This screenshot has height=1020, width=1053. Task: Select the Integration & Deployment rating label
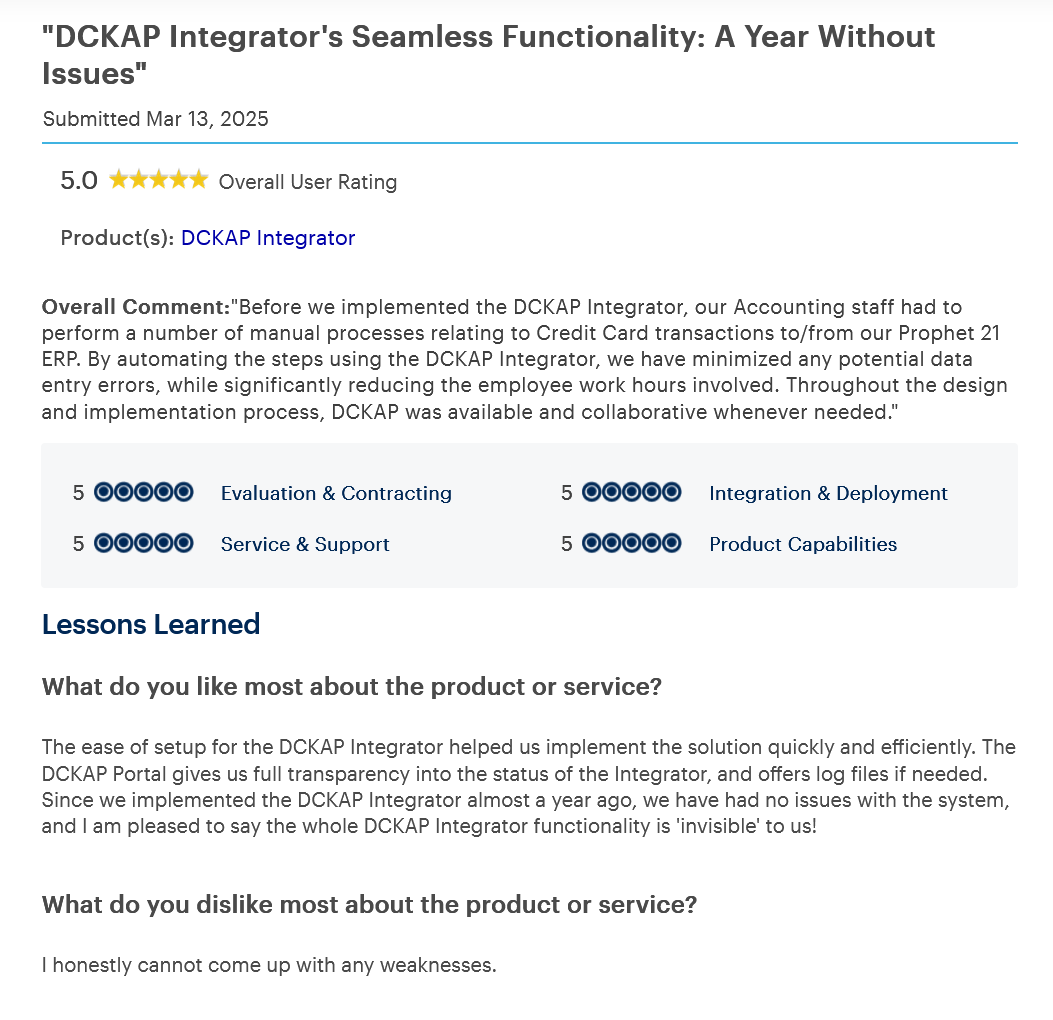coord(828,493)
